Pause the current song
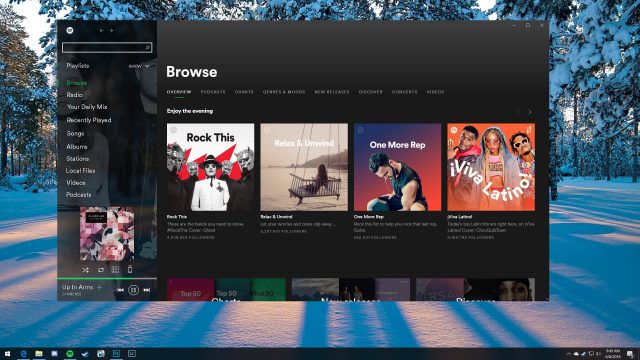The width and height of the screenshot is (640, 360). (133, 290)
